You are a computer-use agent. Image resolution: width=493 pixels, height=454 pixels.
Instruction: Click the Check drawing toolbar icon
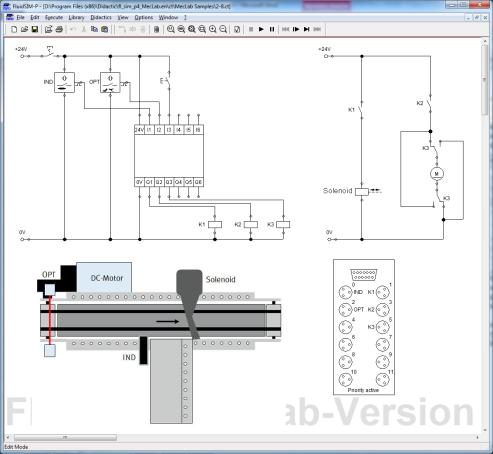[237, 29]
